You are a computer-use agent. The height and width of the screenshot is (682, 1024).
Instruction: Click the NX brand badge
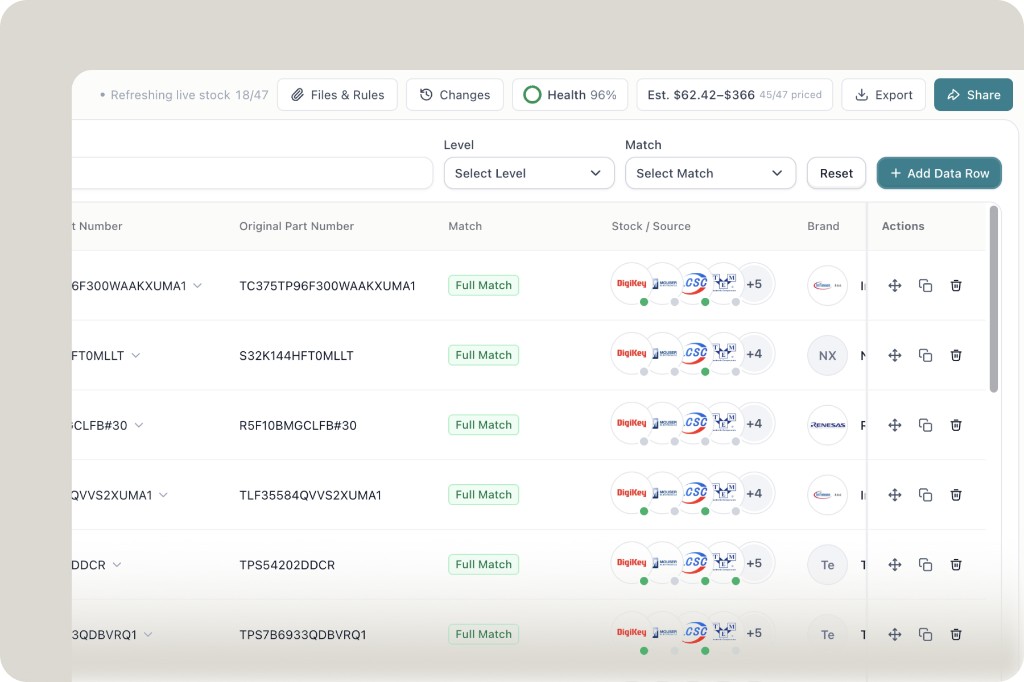pos(827,355)
